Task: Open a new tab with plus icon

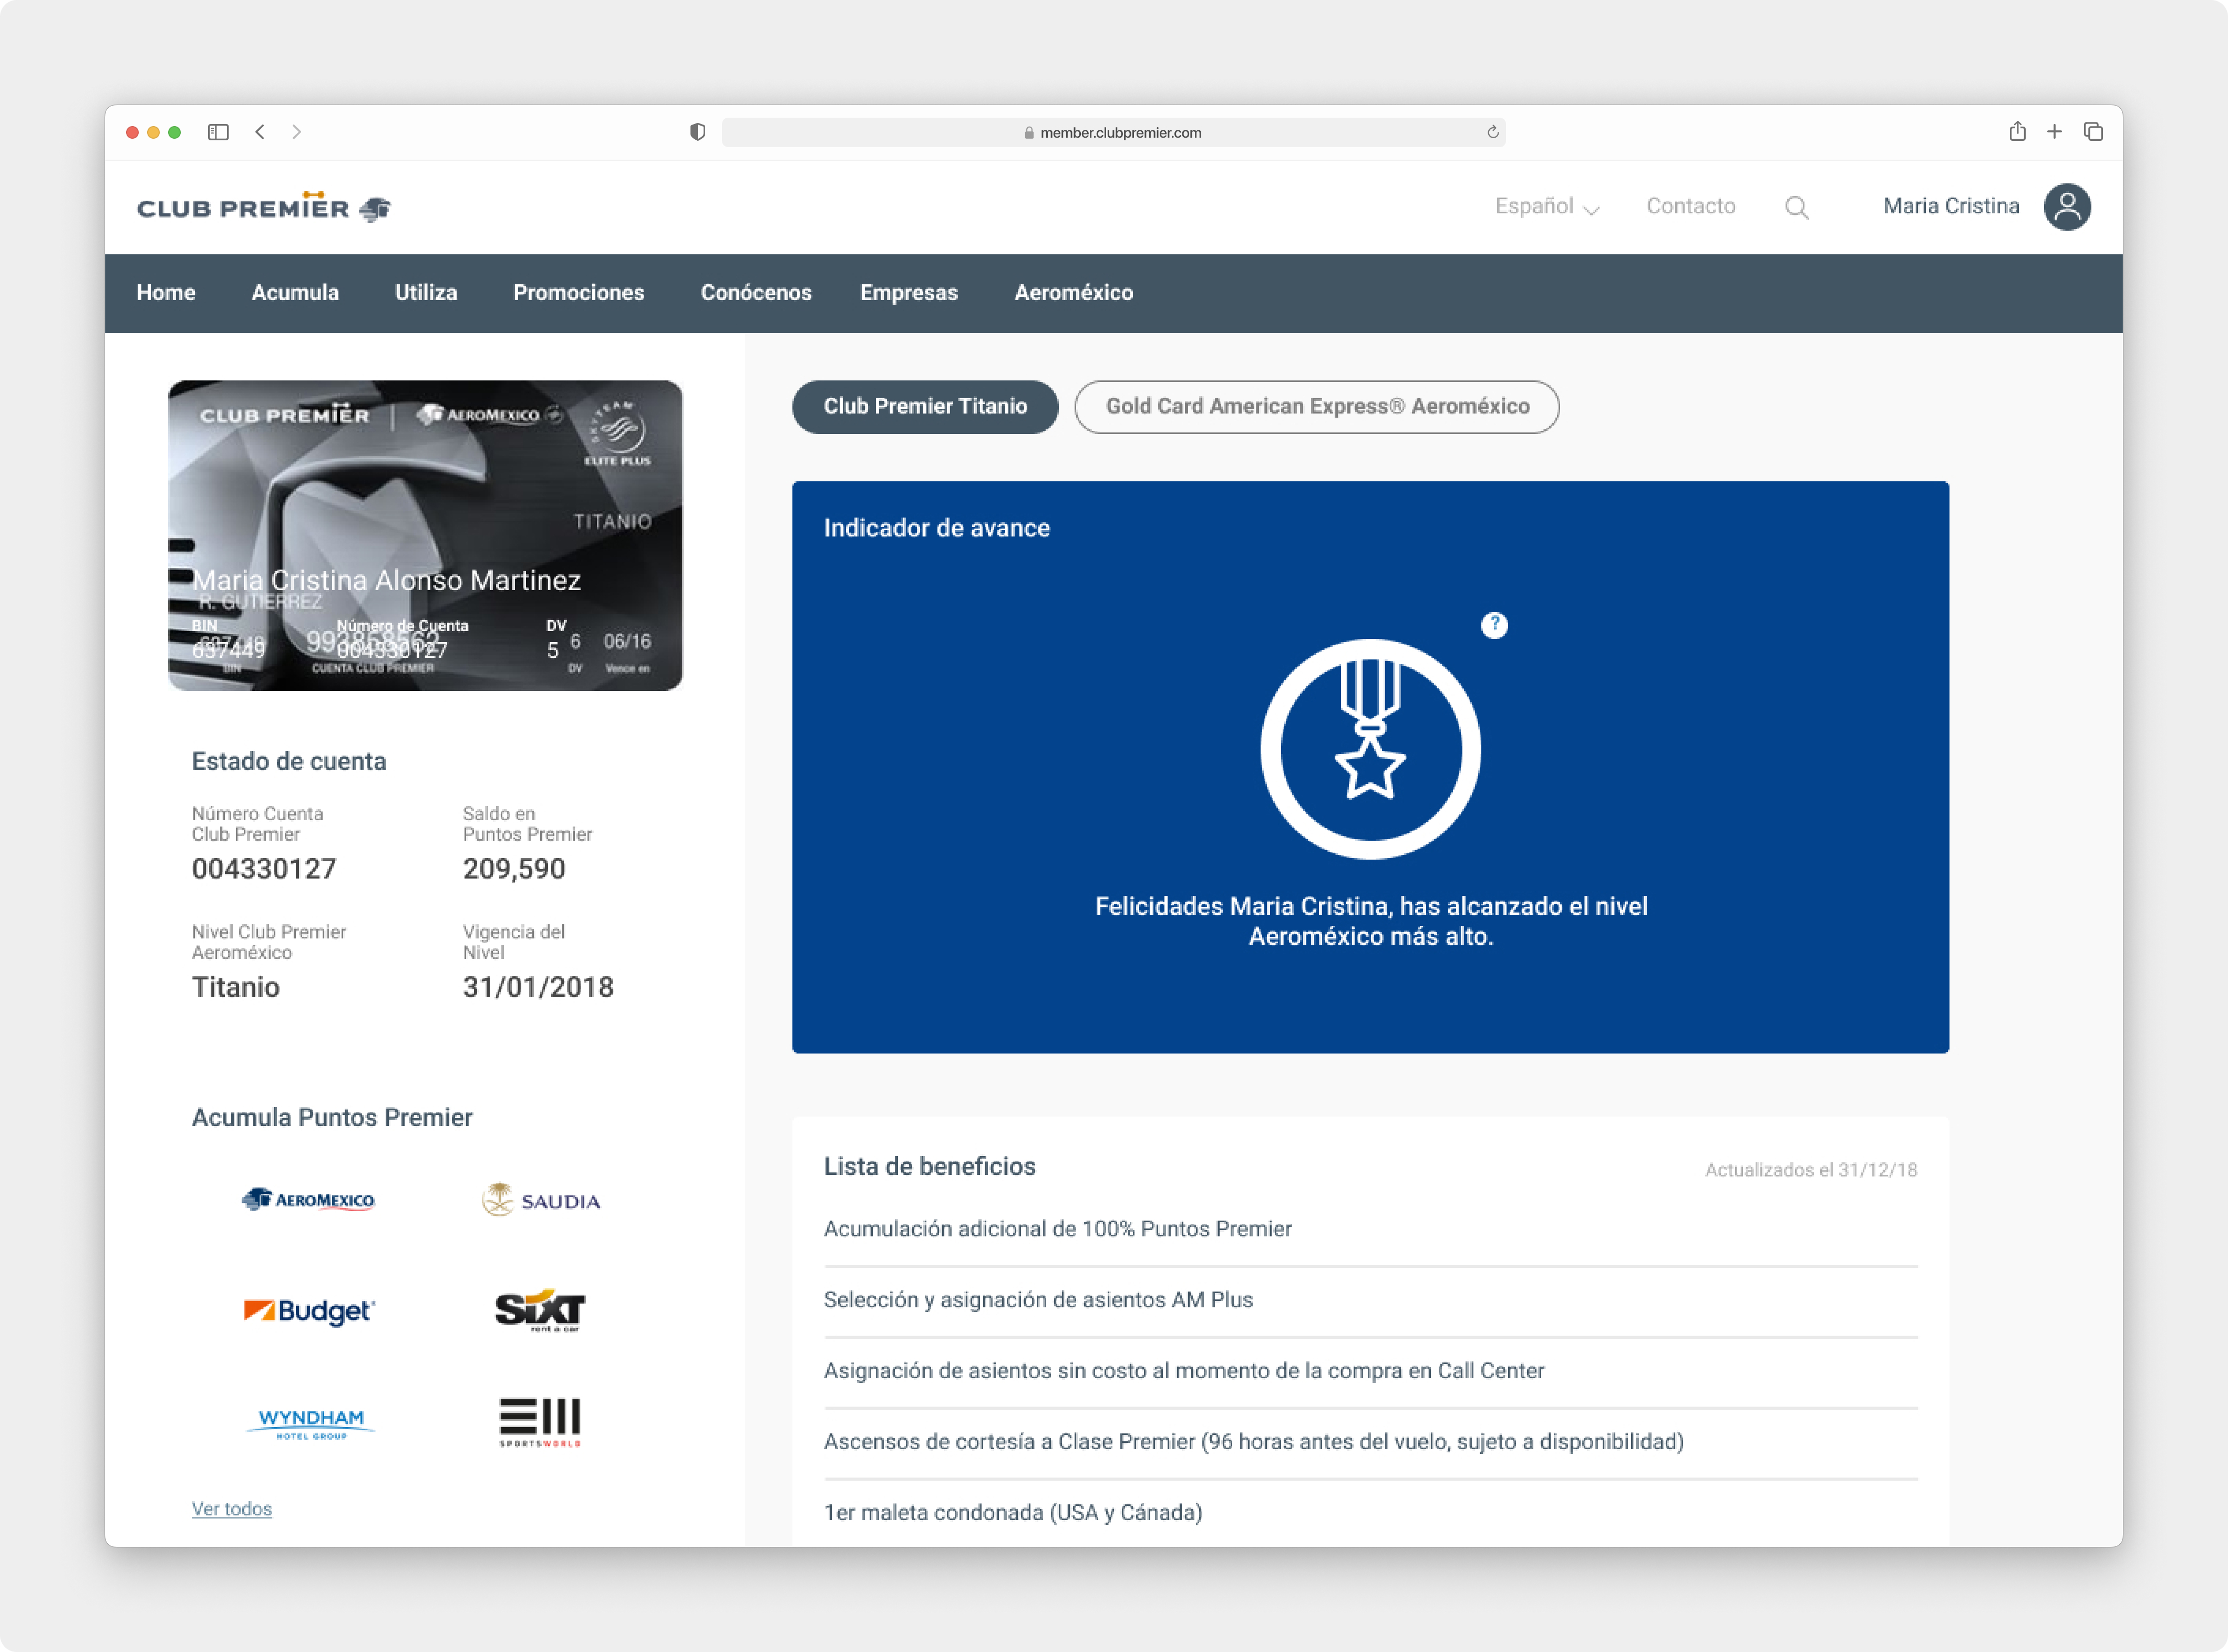Action: [x=2054, y=132]
